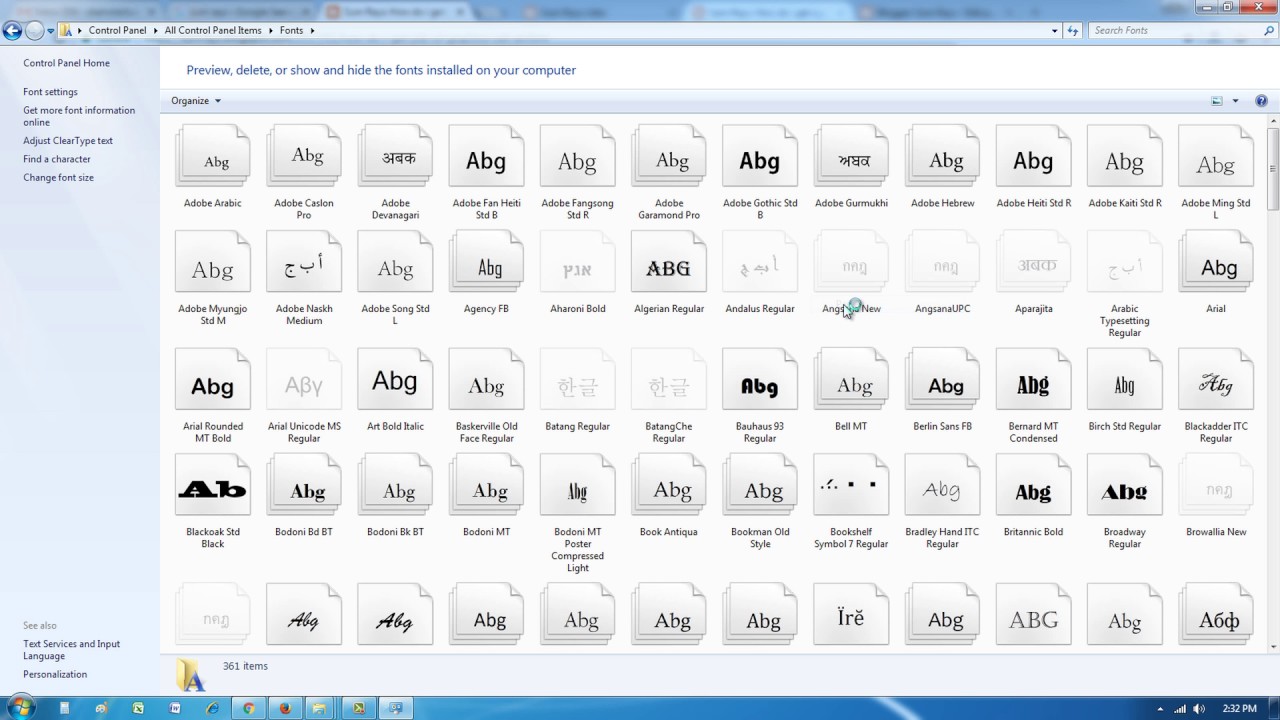The image size is (1280, 720).
Task: Open the address bar history dropdown
Action: coord(1055,30)
